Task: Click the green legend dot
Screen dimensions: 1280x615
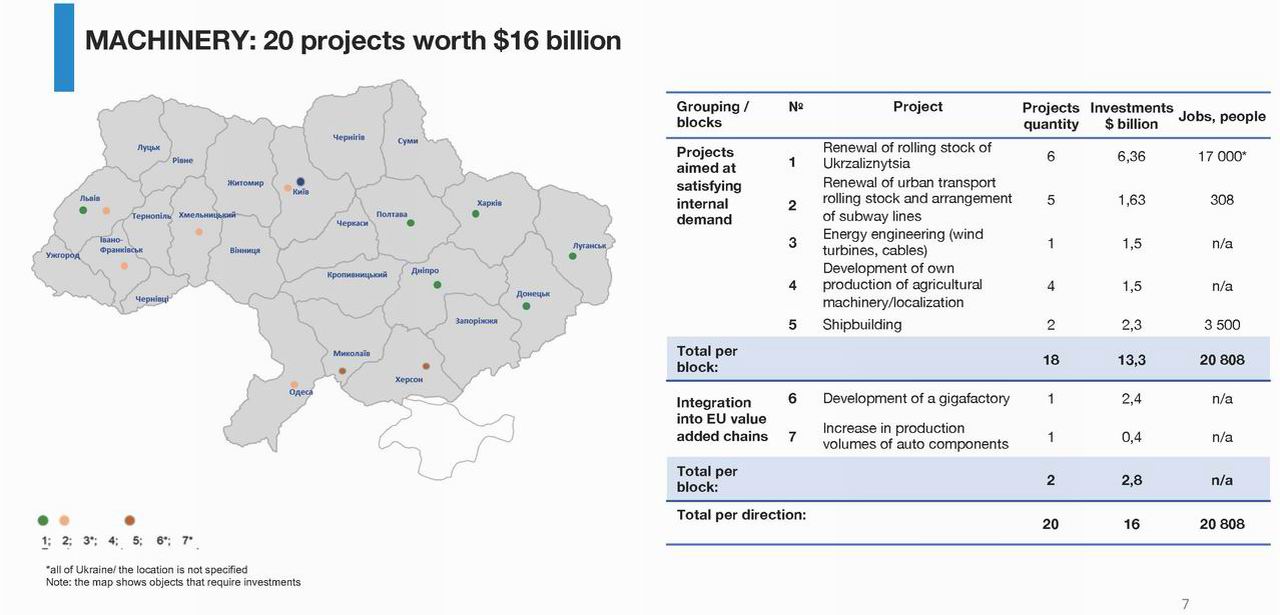Action: (42, 520)
